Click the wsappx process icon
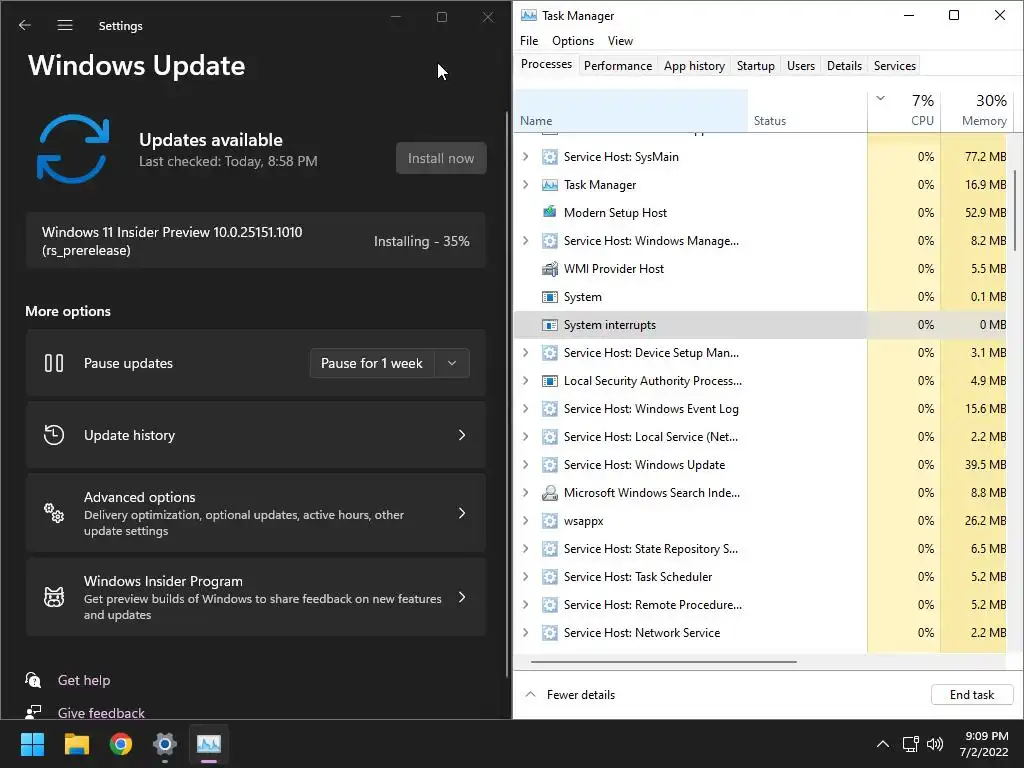Image resolution: width=1024 pixels, height=768 pixels. (x=550, y=521)
